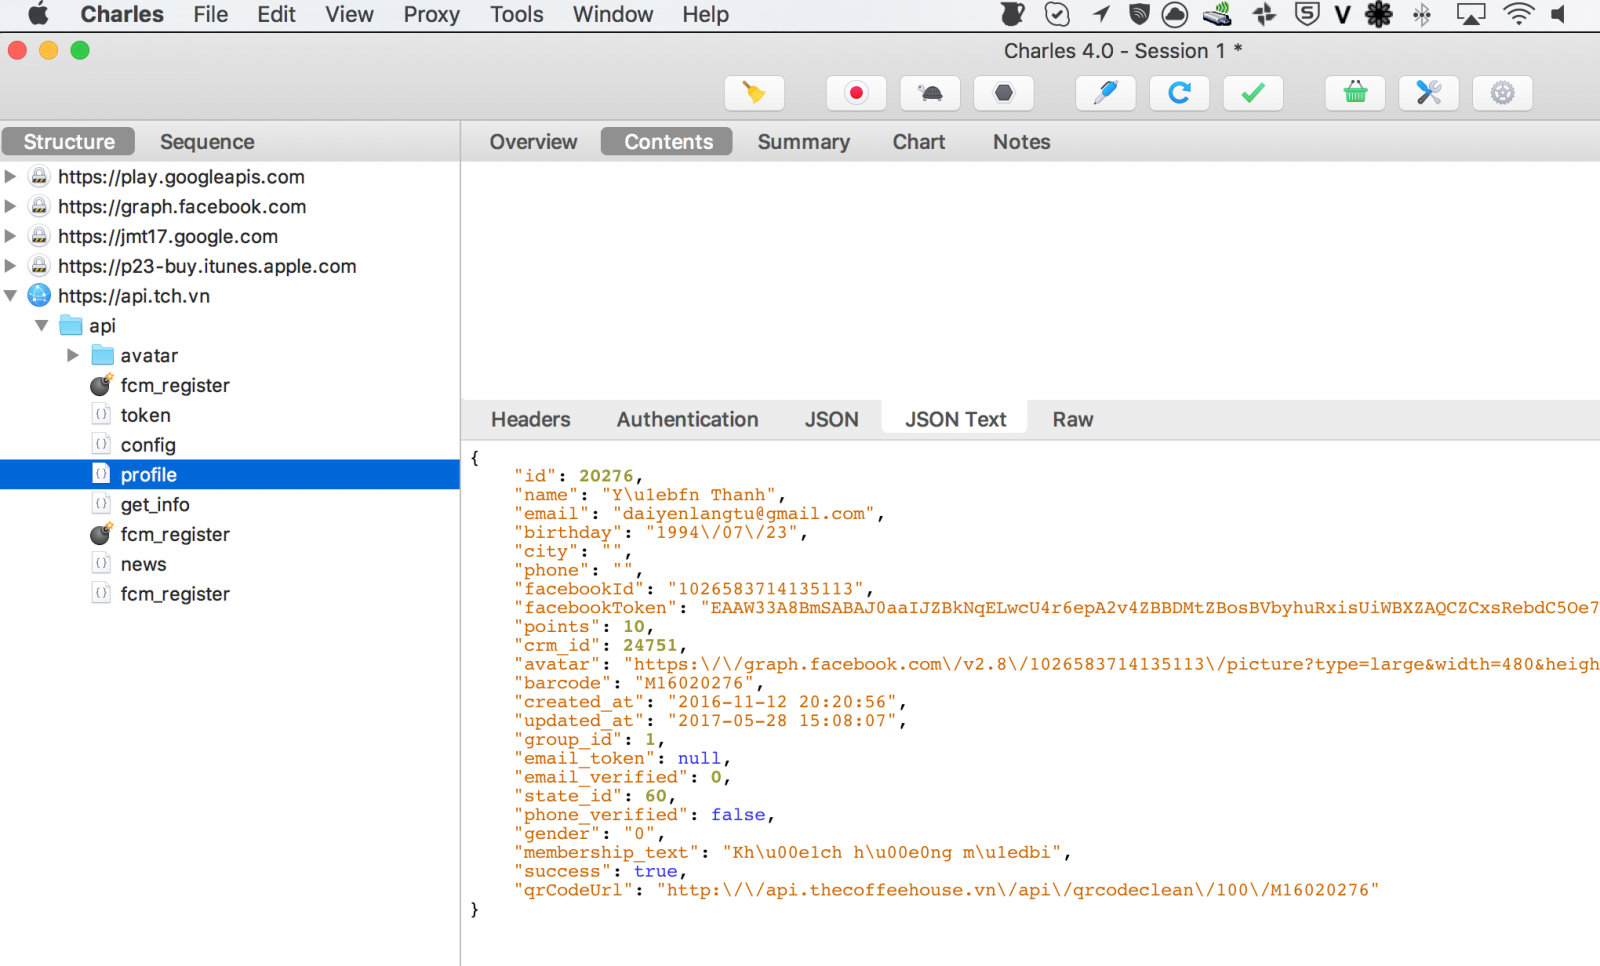This screenshot has height=966, width=1600.
Task: Click the green basket purchase icon
Action: tap(1355, 93)
